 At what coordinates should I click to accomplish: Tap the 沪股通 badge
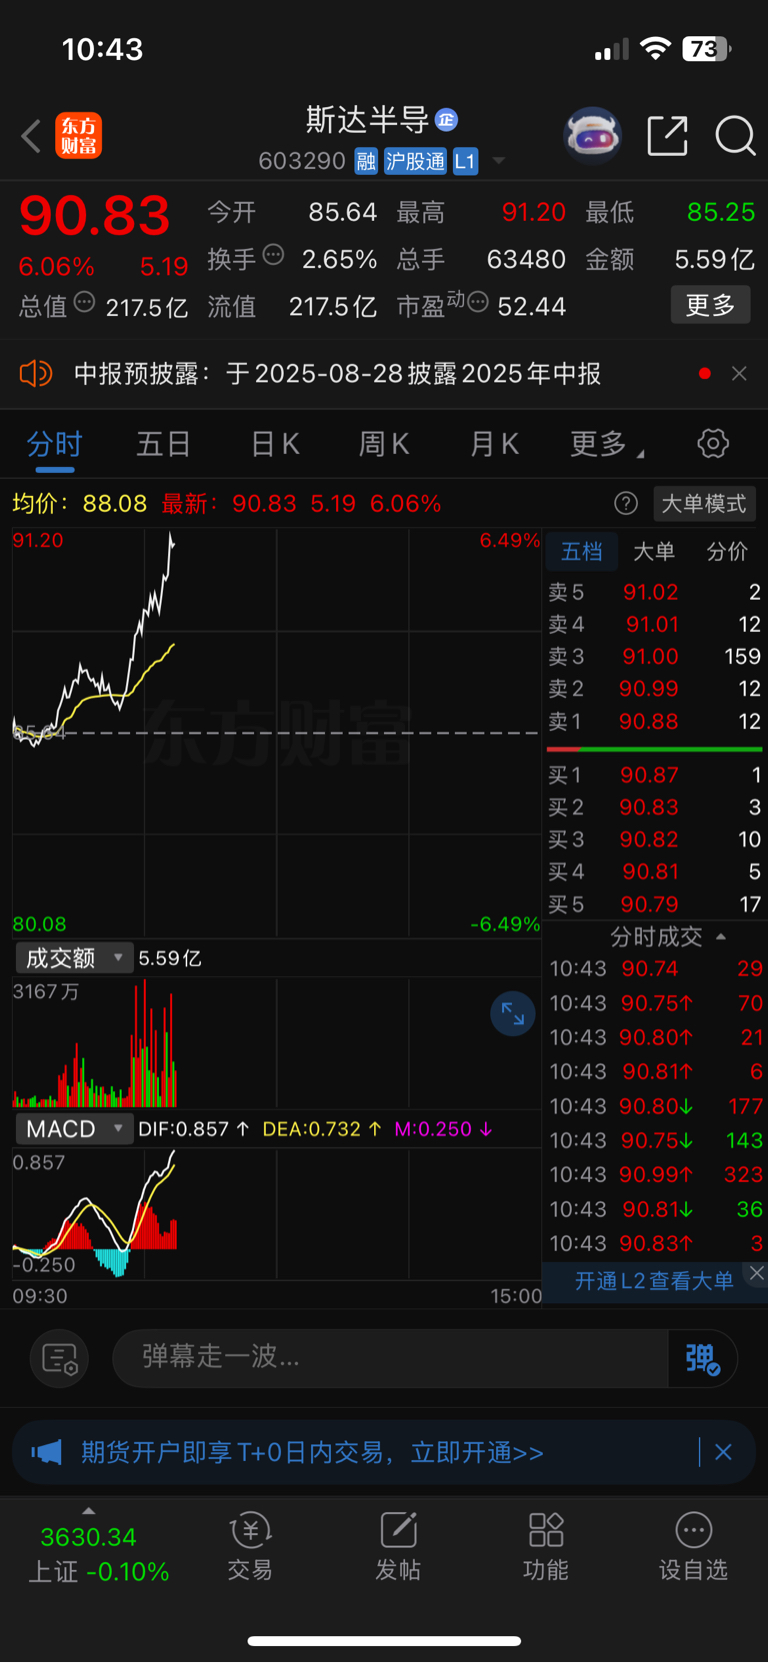click(415, 161)
